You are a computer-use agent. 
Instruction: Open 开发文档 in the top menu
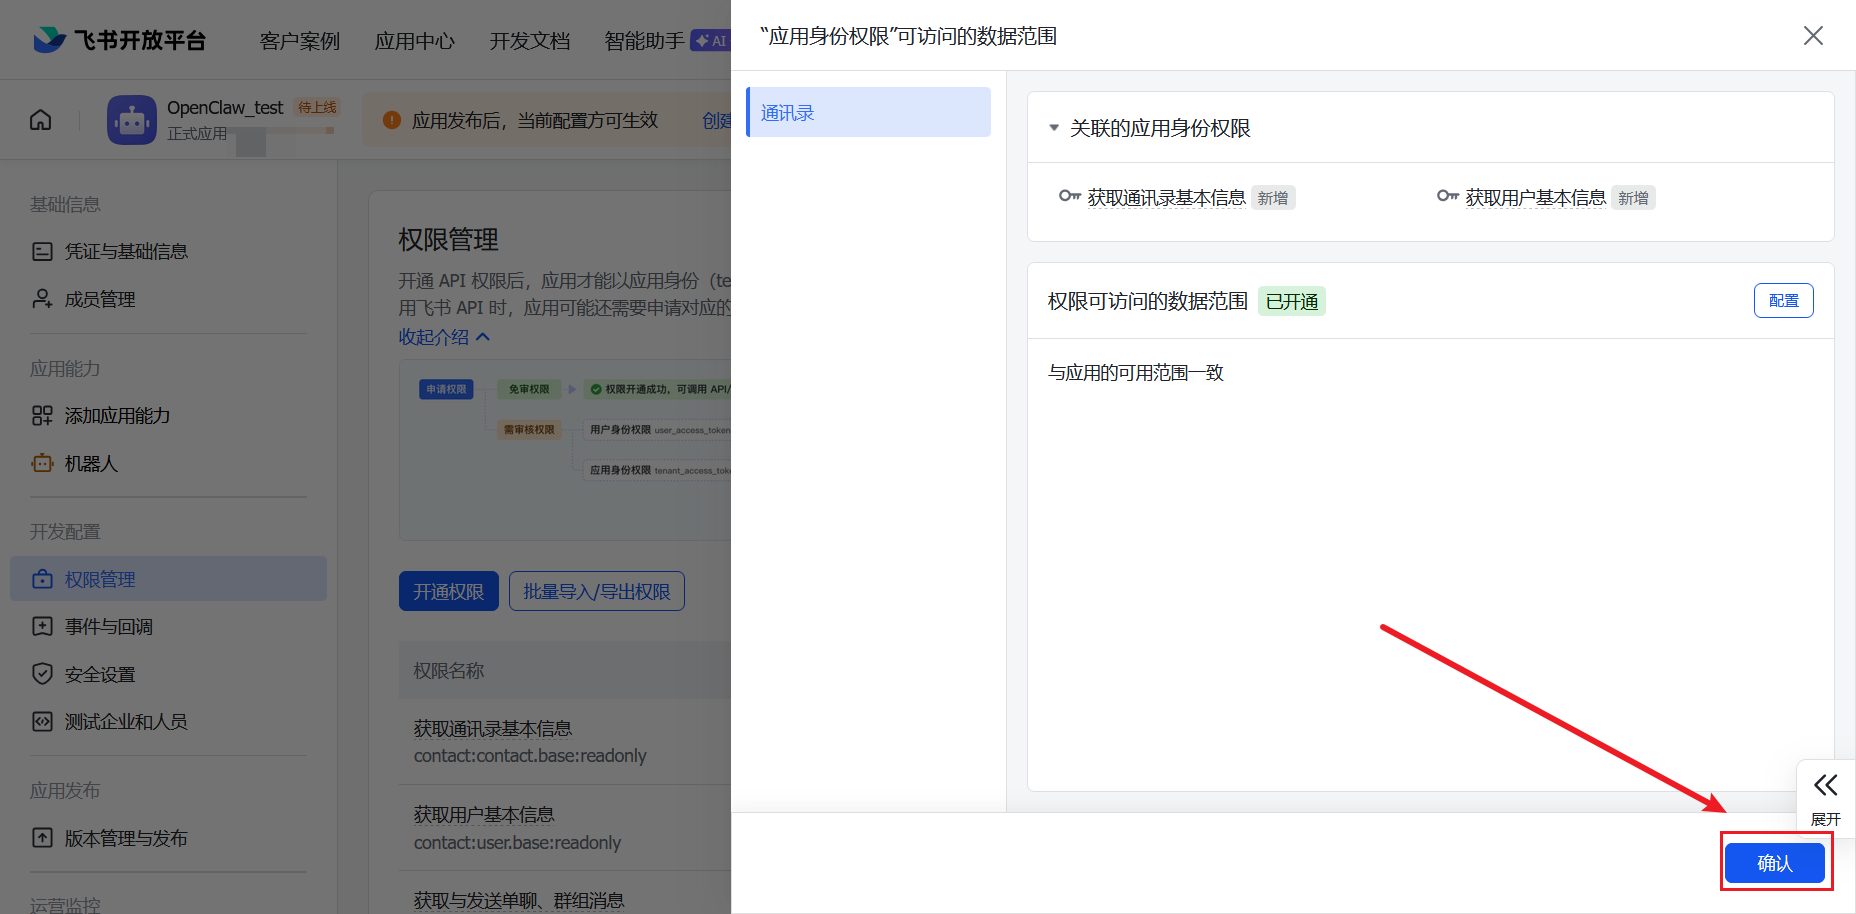(529, 41)
